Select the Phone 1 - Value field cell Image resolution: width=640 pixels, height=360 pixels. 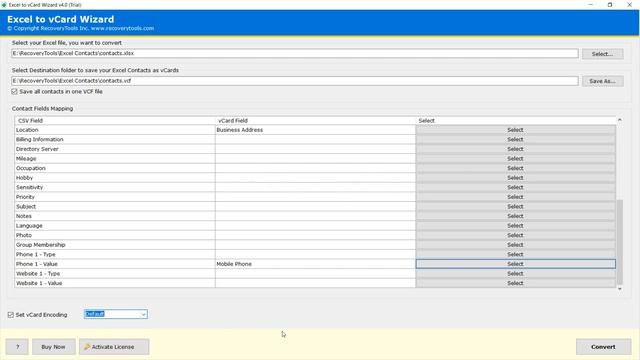click(115, 264)
